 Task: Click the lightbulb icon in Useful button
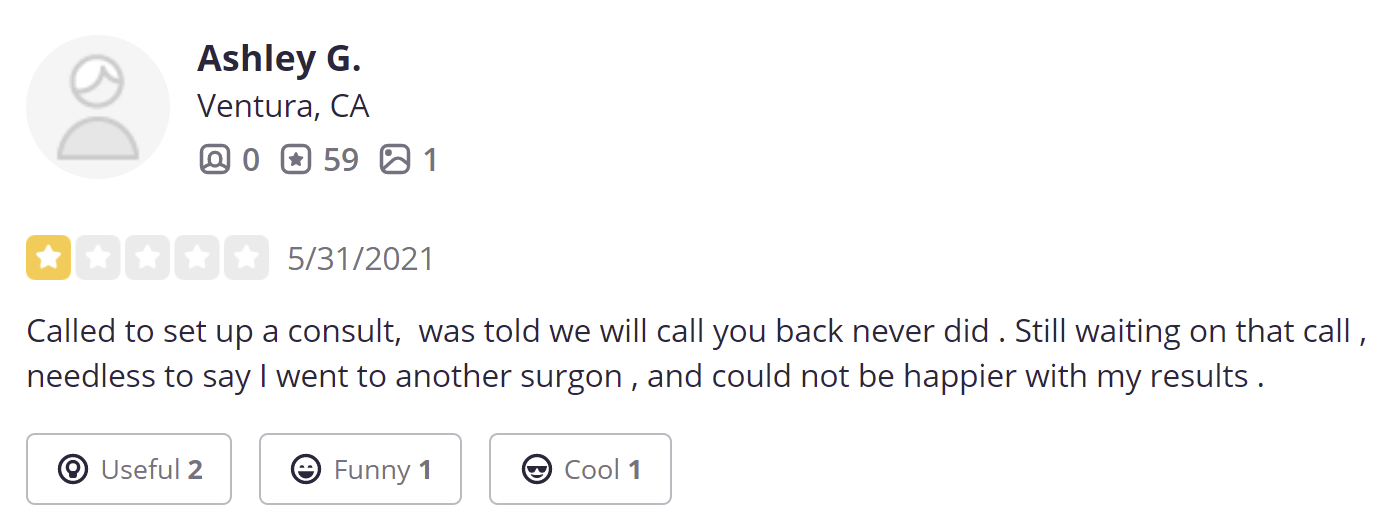pyautogui.click(x=73, y=469)
